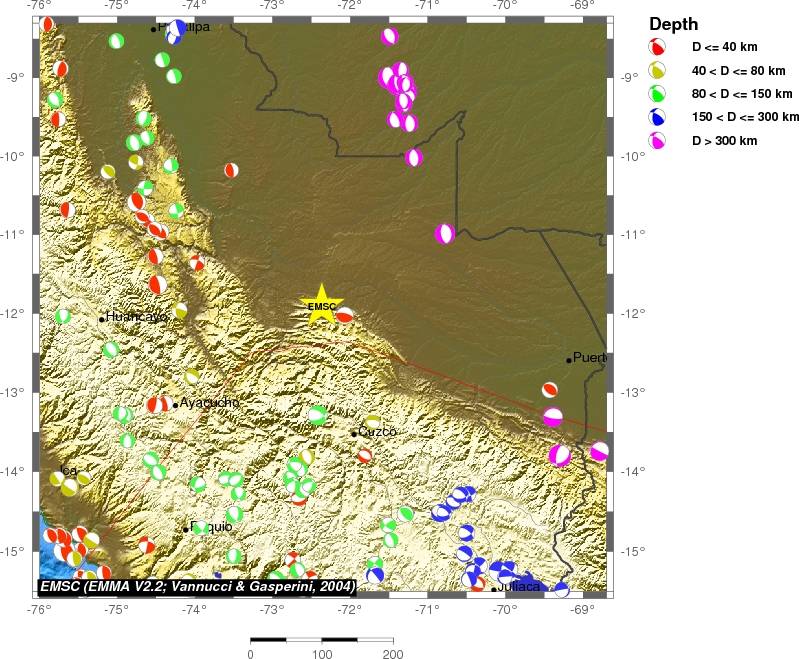The width and height of the screenshot is (799, 659).
Task: Click the yellow beachball just above the Cuzco label
Action: click(372, 421)
